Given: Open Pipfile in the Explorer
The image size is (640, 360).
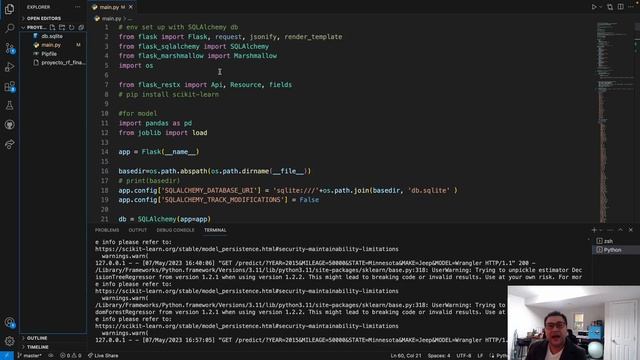Looking at the screenshot, I should click(49, 54).
